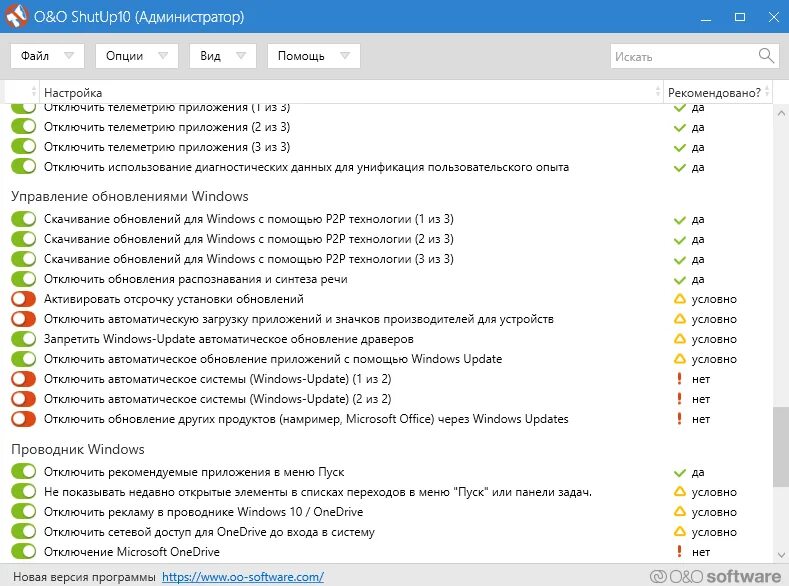The width and height of the screenshot is (789, 586).
Task: Click text Отключить обновления распознавания и синтеза речи
Action: (195, 279)
